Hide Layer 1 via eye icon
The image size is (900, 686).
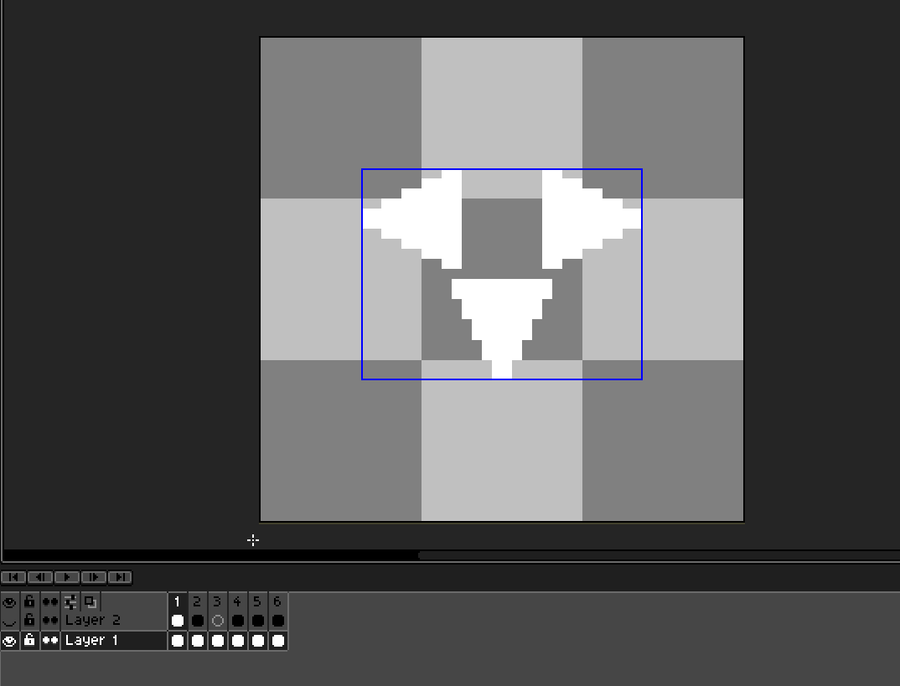pos(10,641)
